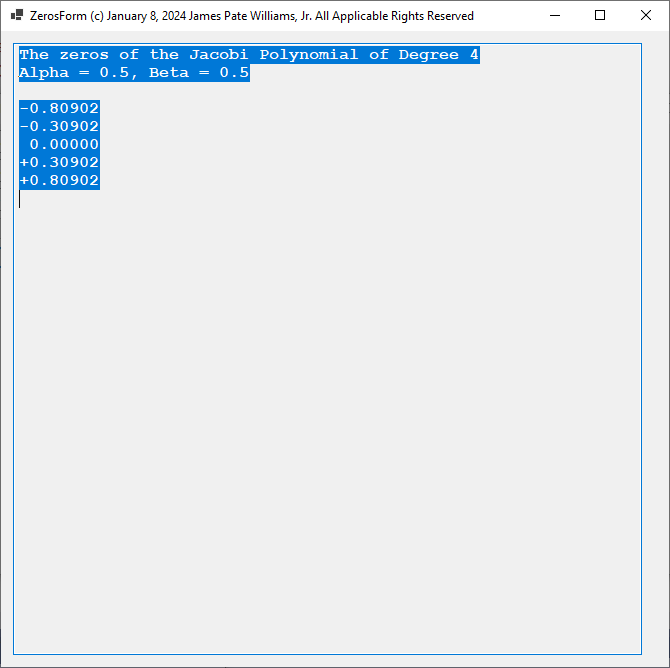The image size is (670, 668).
Task: Click the degree number 4 in the heading
Action: [x=474, y=55]
